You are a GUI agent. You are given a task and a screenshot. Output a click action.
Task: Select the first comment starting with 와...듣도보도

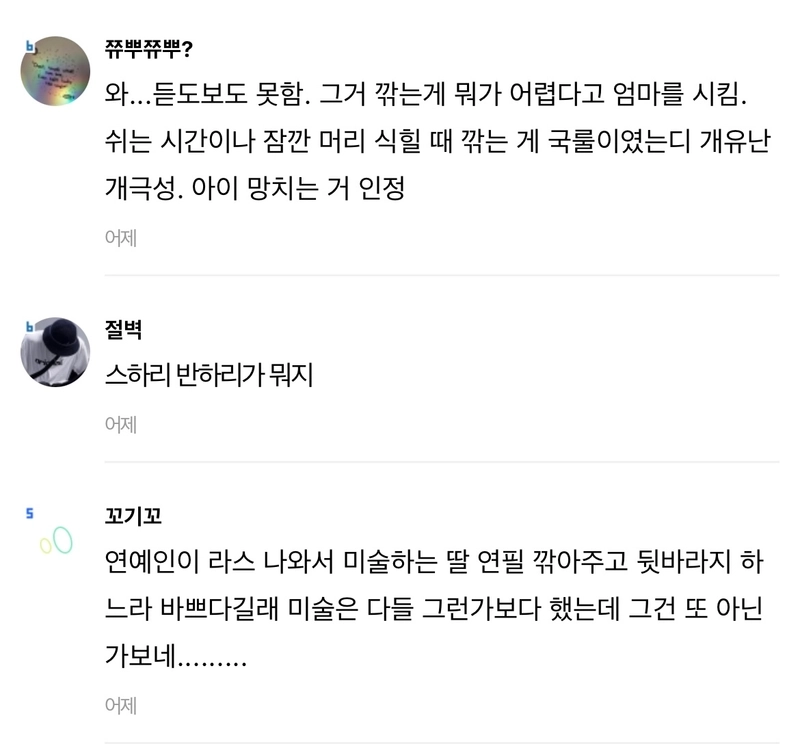[x=437, y=141]
